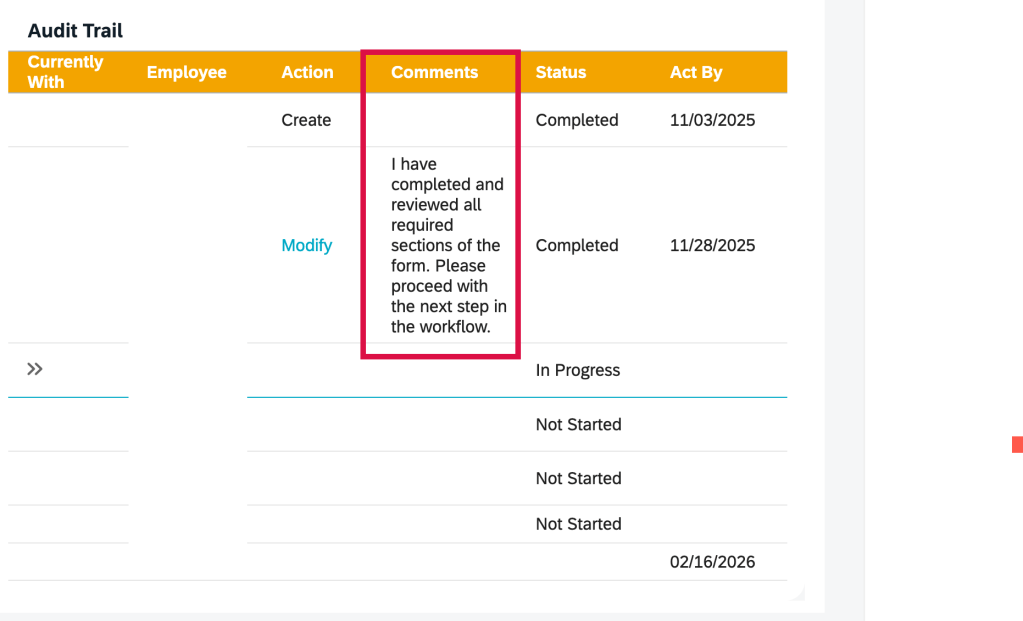Viewport: 1023px width, 621px height.
Task: Click the Action column header
Action: [307, 72]
